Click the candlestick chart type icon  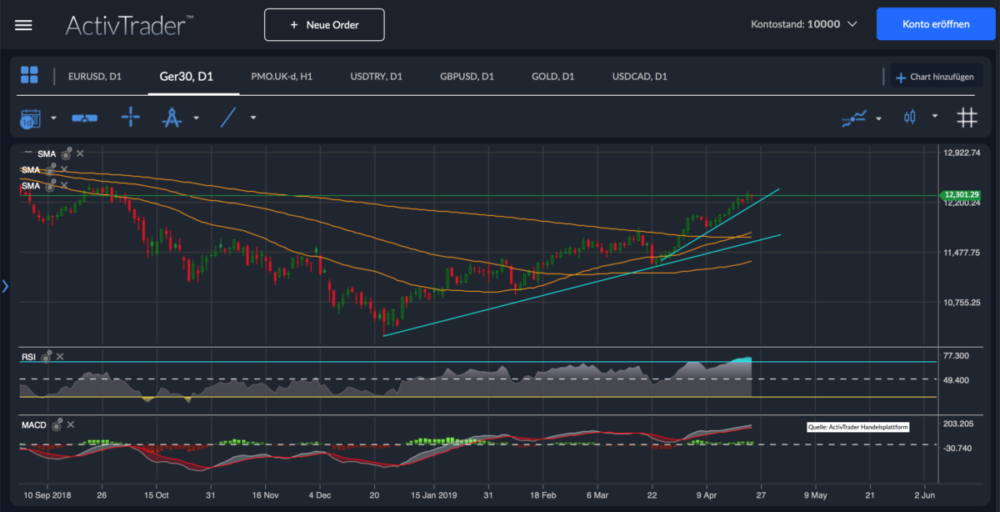[910, 117]
